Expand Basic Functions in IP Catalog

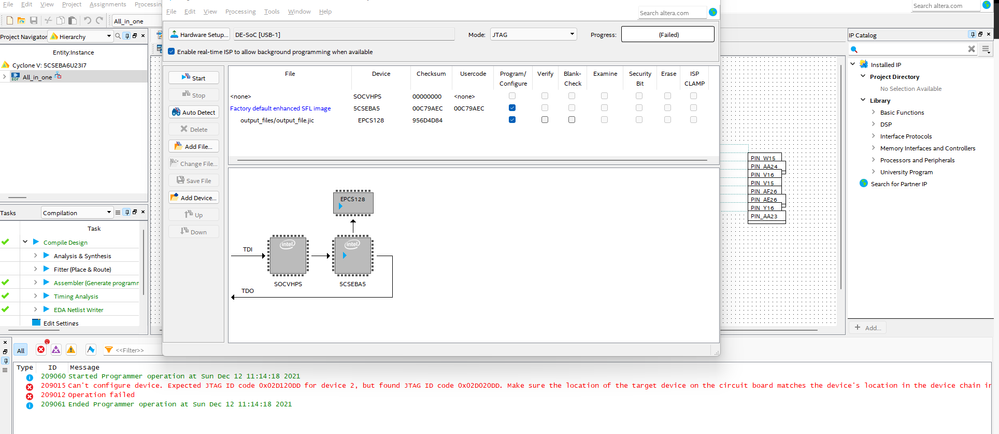[x=873, y=112]
